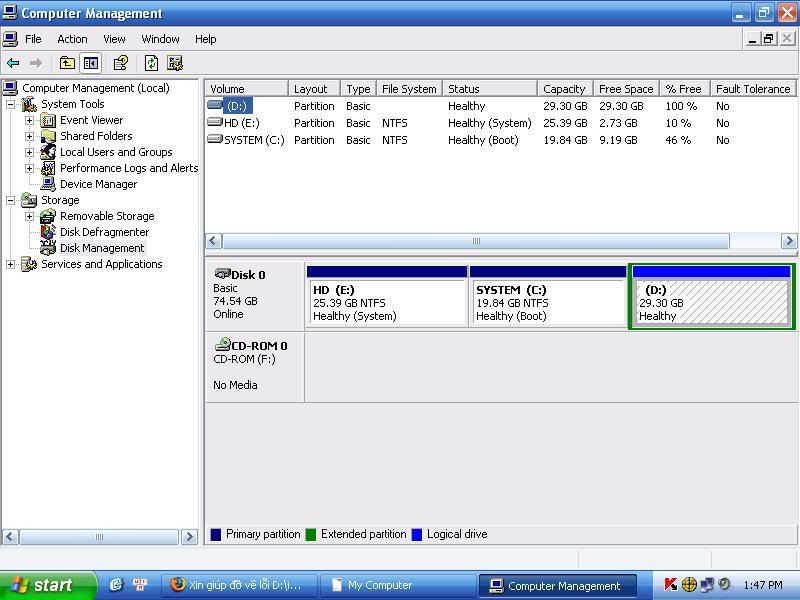This screenshot has width=800, height=600.
Task: Expand the Event Viewer node
Action: [29, 120]
